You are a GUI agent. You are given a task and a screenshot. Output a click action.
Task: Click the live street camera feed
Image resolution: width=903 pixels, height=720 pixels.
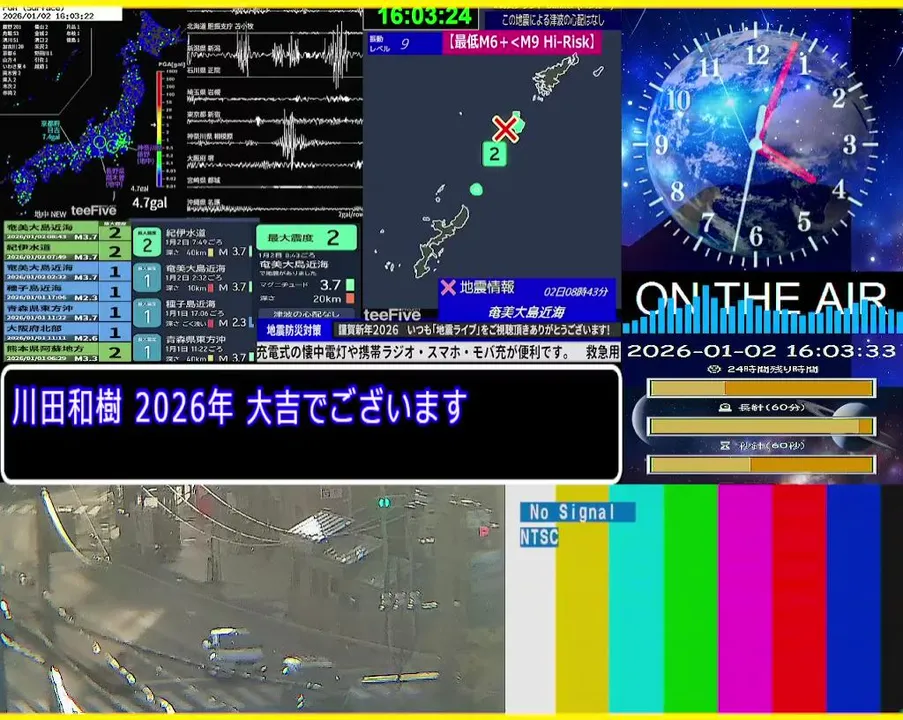[252, 599]
